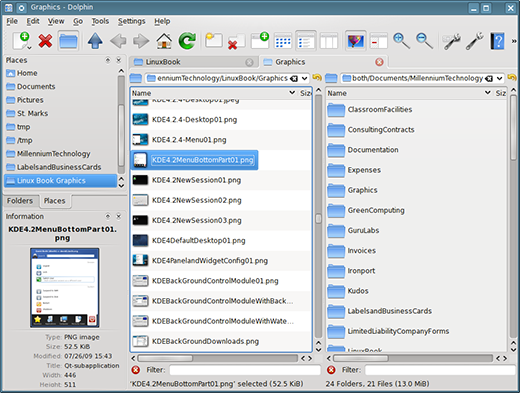Screen dimensions: 520x393
Task: Click the right pane Filter input field
Action: tap(440, 370)
